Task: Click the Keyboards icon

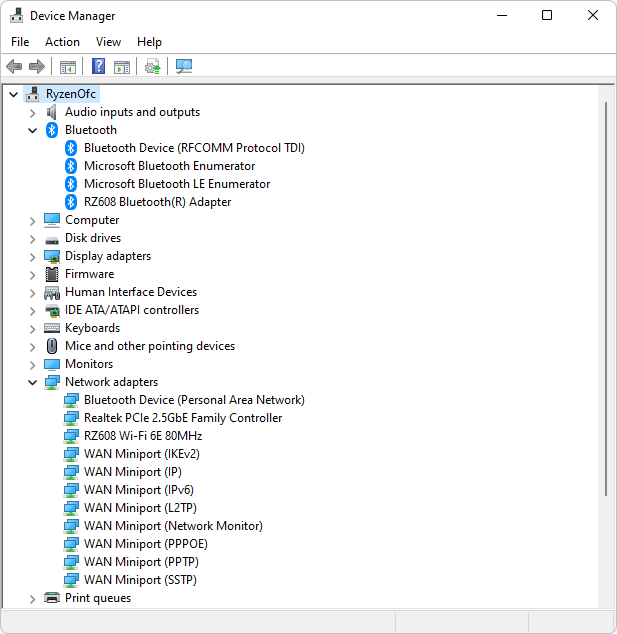Action: click(x=52, y=328)
